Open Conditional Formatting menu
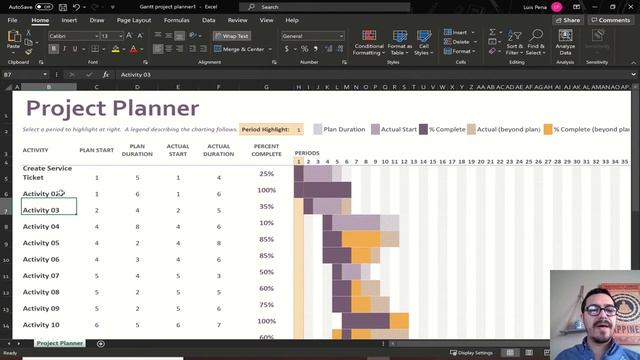Image resolution: width=640 pixels, height=360 pixels. coord(369,42)
